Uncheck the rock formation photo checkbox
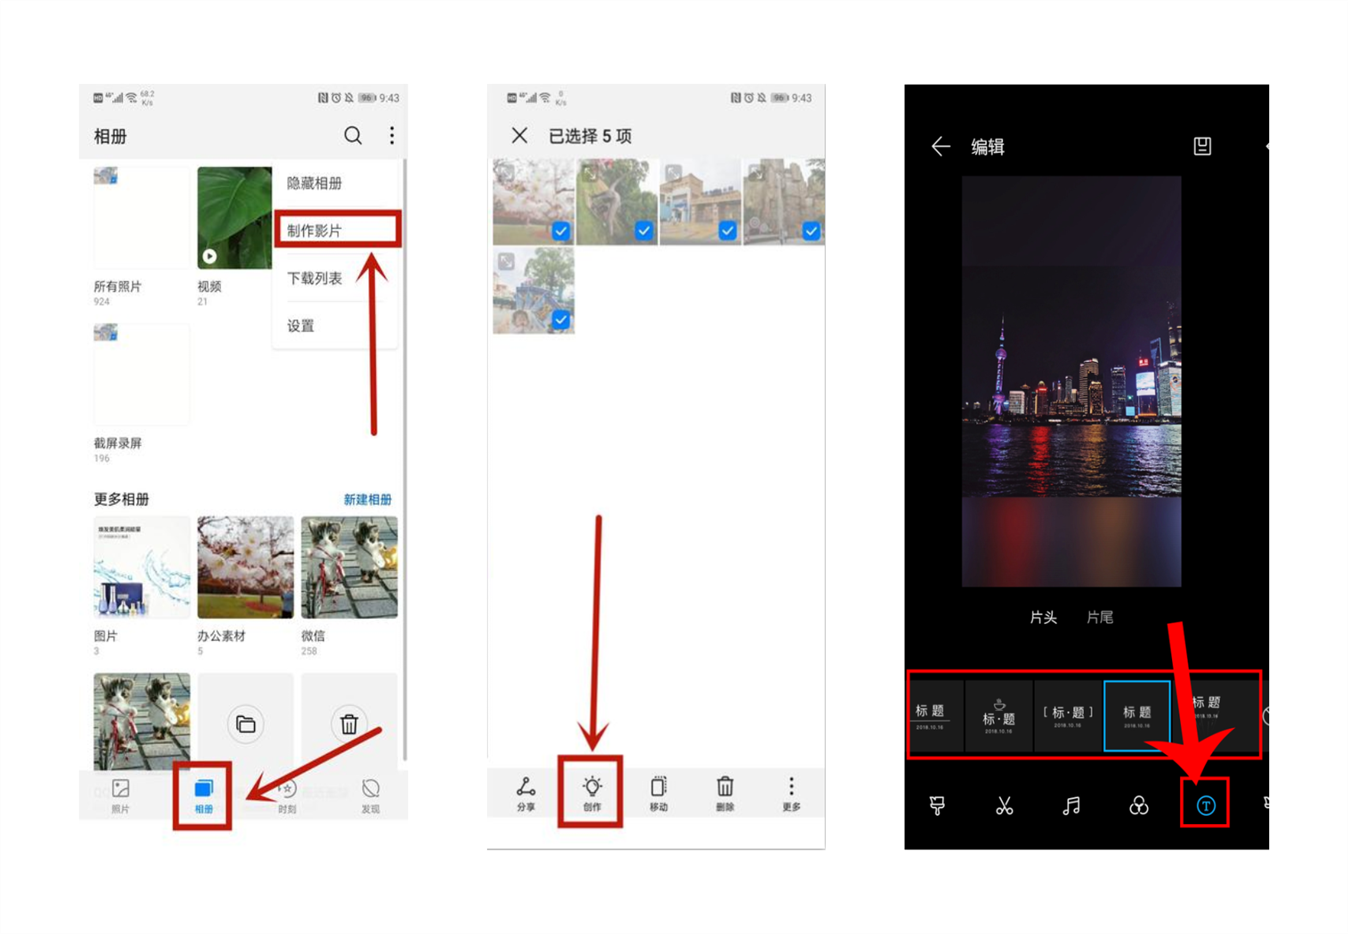The width and height of the screenshot is (1348, 934). tap(811, 231)
